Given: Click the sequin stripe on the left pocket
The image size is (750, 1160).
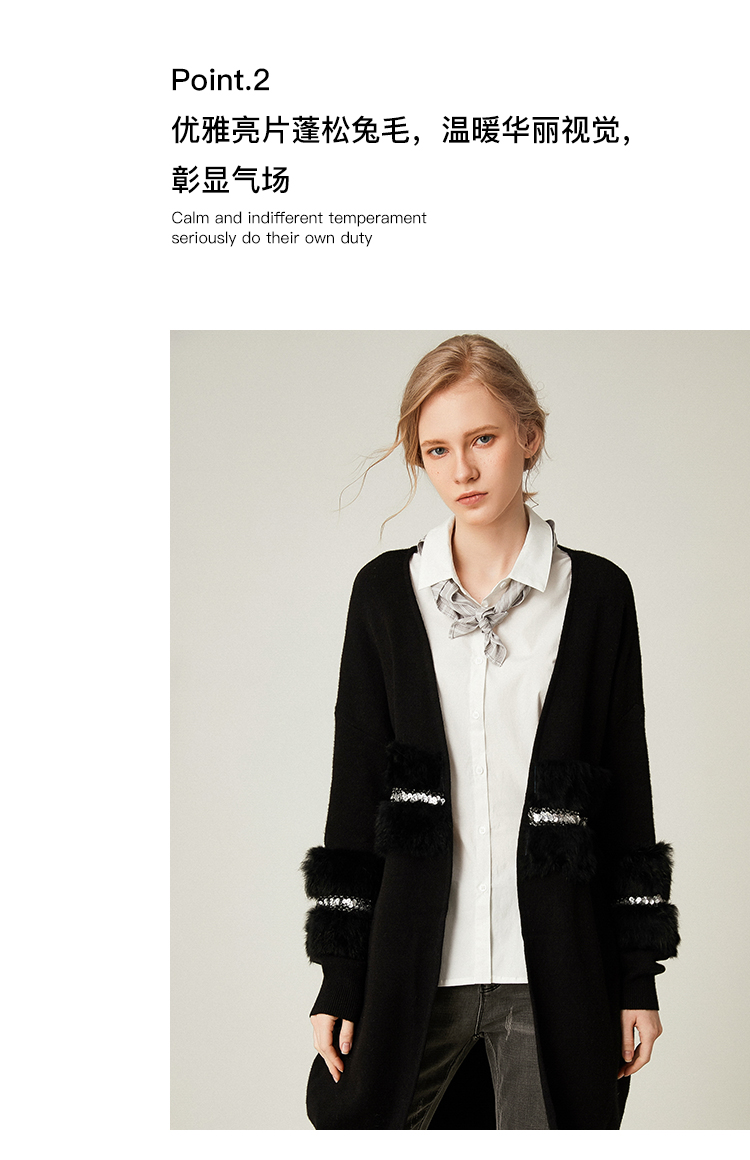Looking at the screenshot, I should (418, 796).
